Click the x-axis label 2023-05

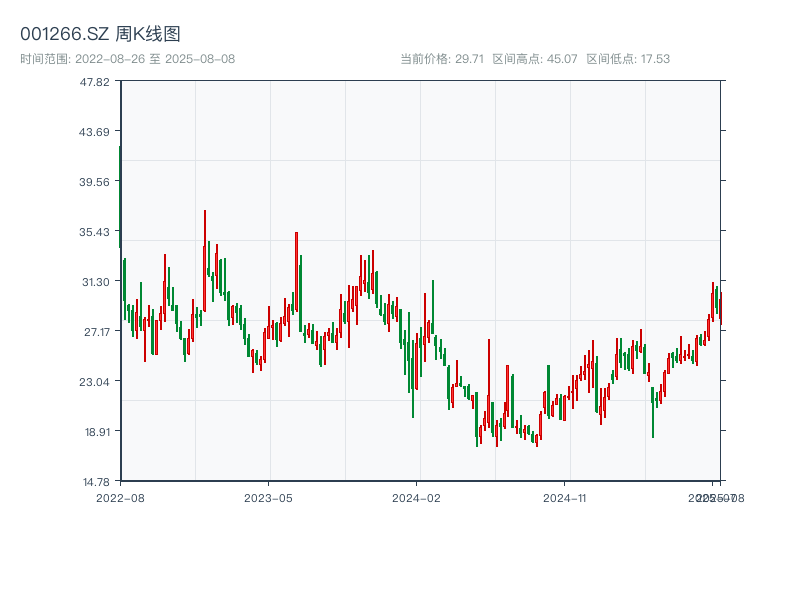(268, 498)
